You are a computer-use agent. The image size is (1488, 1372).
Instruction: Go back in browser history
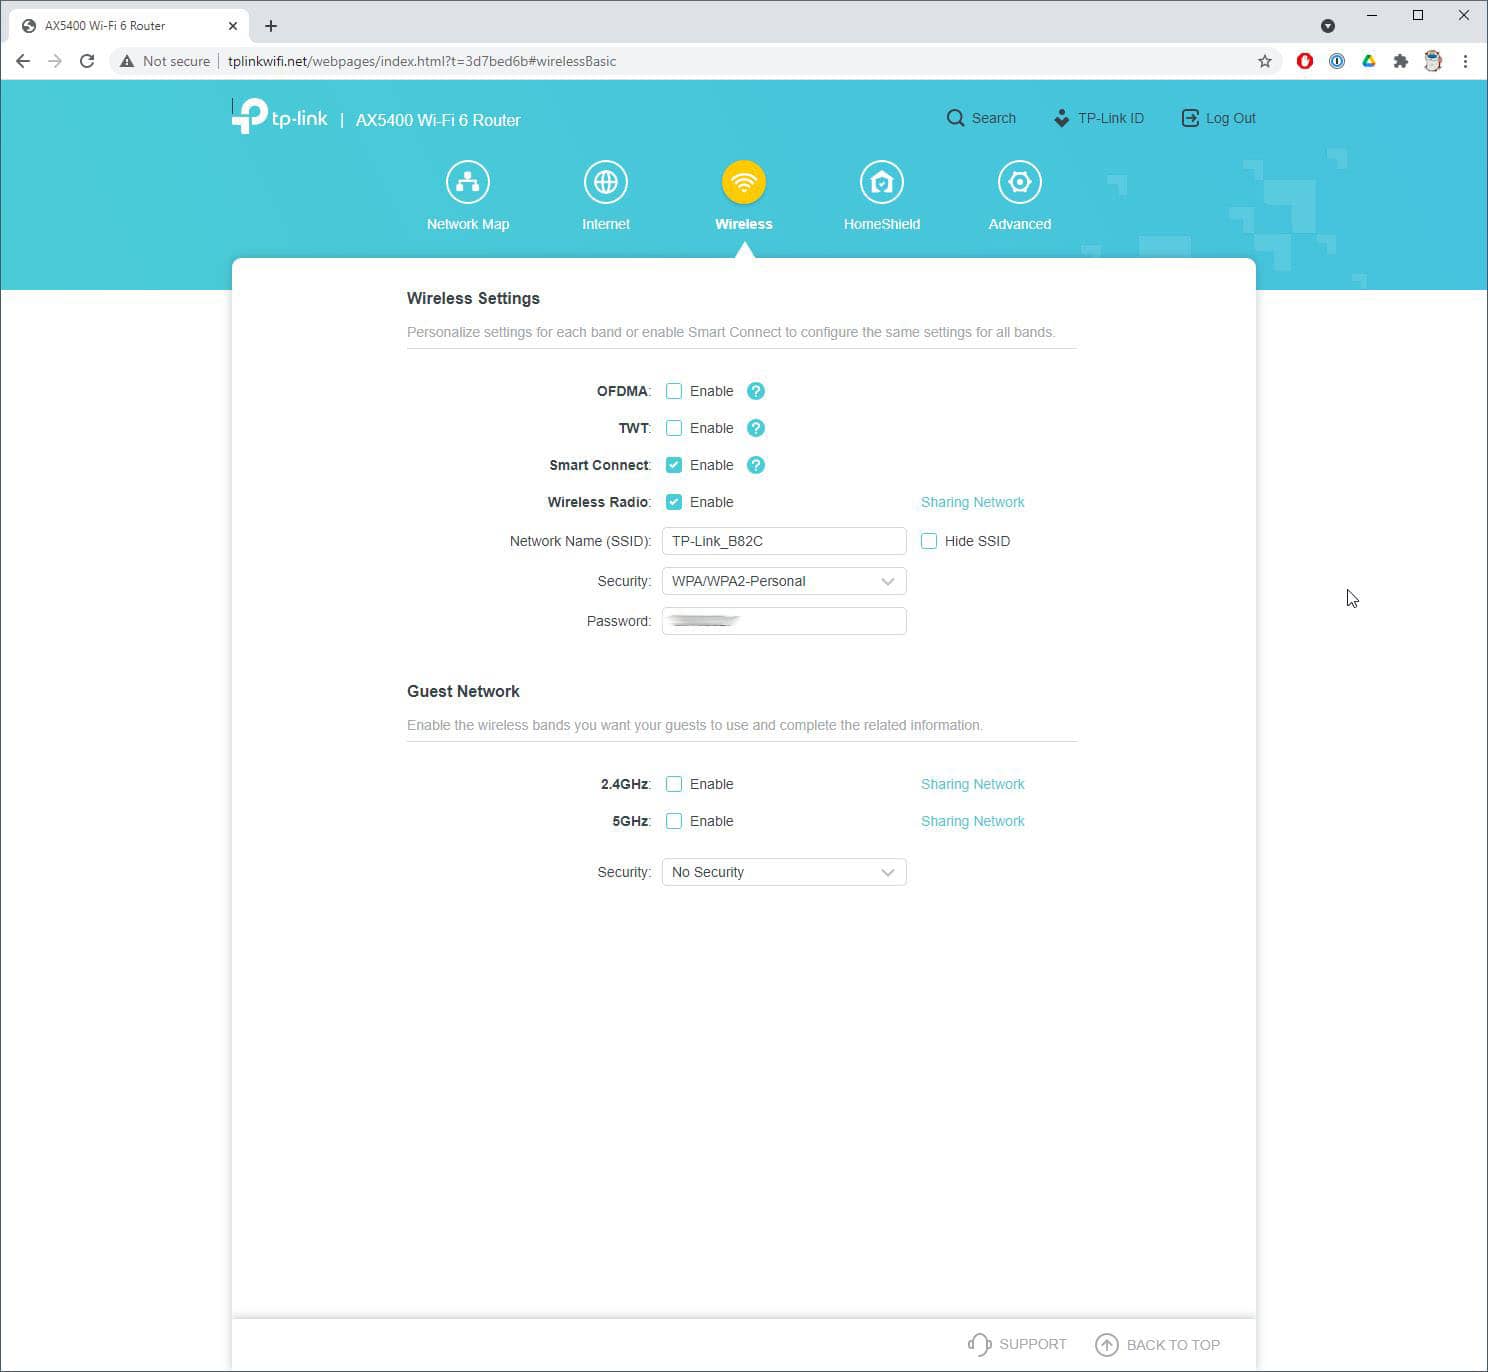[x=23, y=61]
